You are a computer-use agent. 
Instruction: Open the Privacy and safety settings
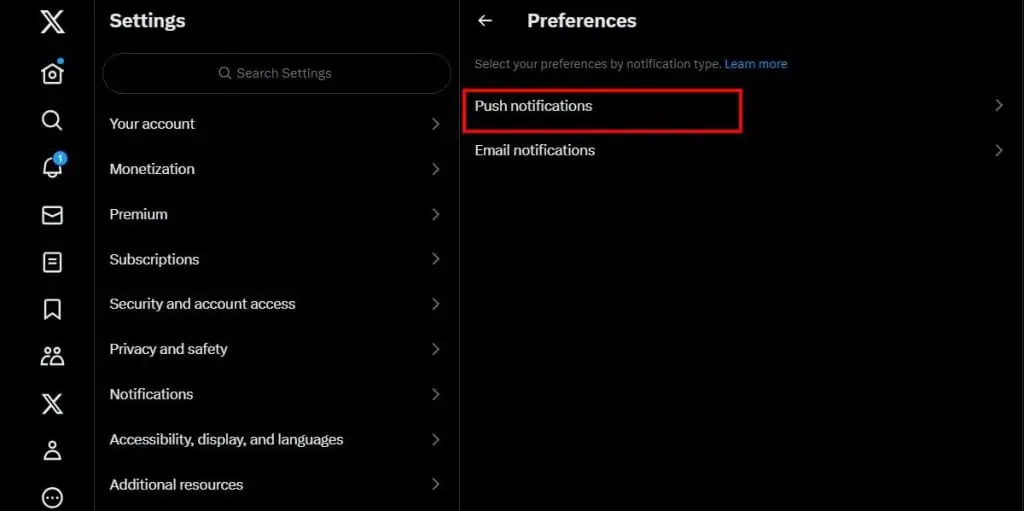[x=277, y=349]
